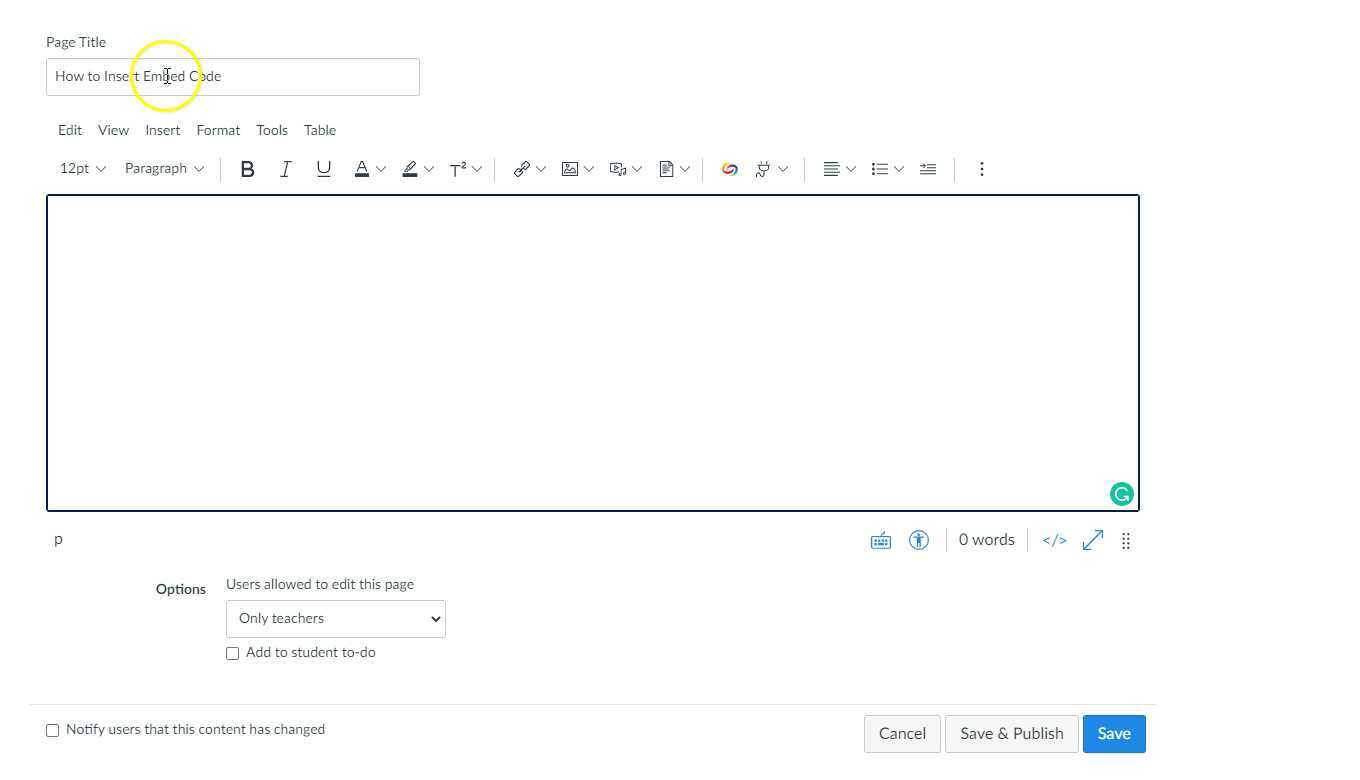This screenshot has height=780, width=1360.
Task: Open the HTML code editor view
Action: pos(1054,540)
